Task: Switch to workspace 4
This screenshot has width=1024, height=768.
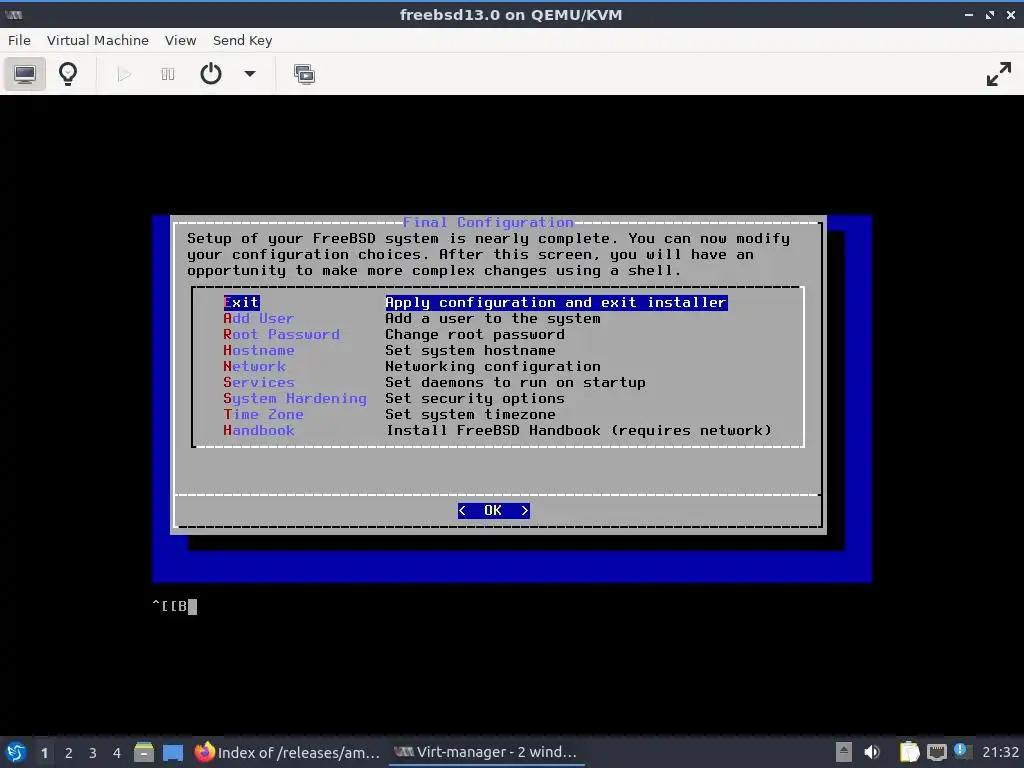Action: coord(117,752)
